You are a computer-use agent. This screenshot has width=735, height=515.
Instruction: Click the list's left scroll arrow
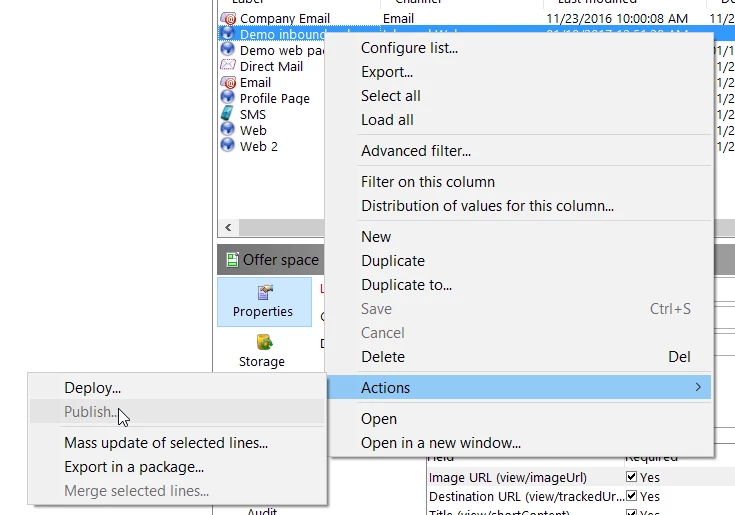228,227
